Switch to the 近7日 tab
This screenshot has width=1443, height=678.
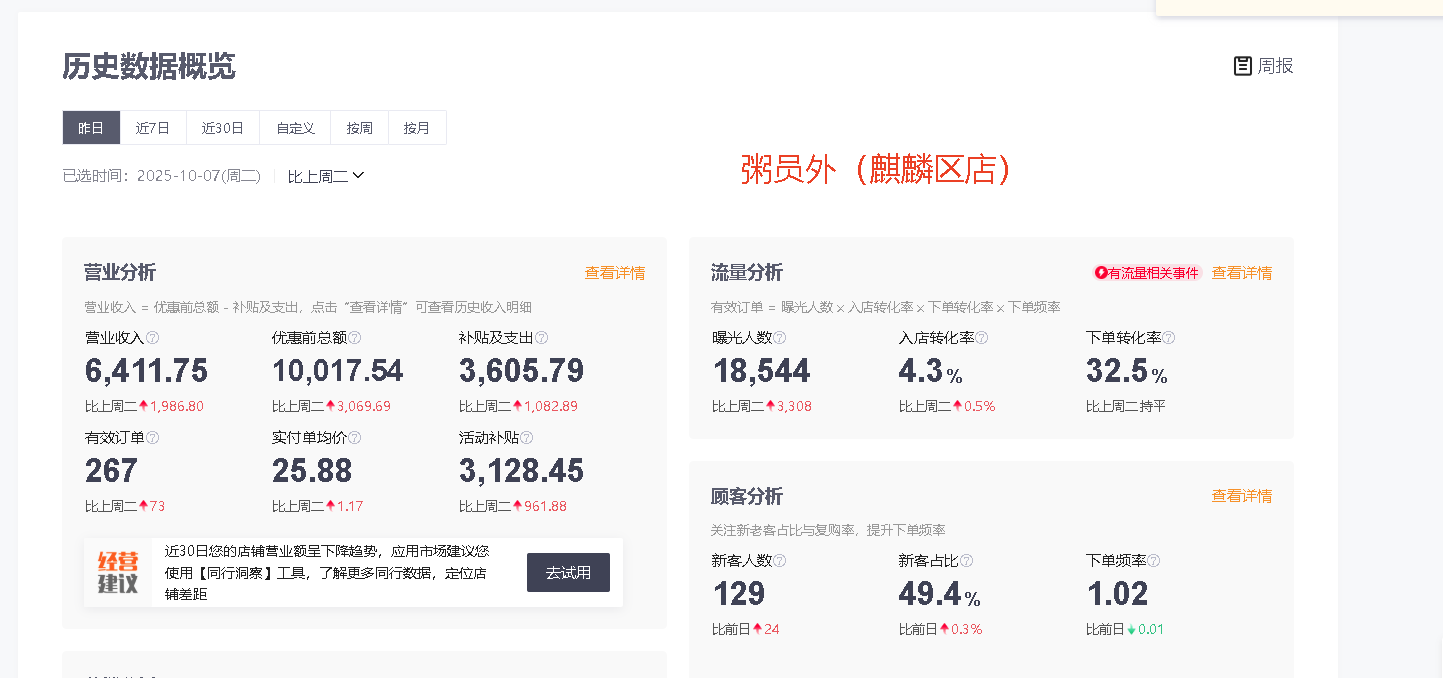pos(153,128)
